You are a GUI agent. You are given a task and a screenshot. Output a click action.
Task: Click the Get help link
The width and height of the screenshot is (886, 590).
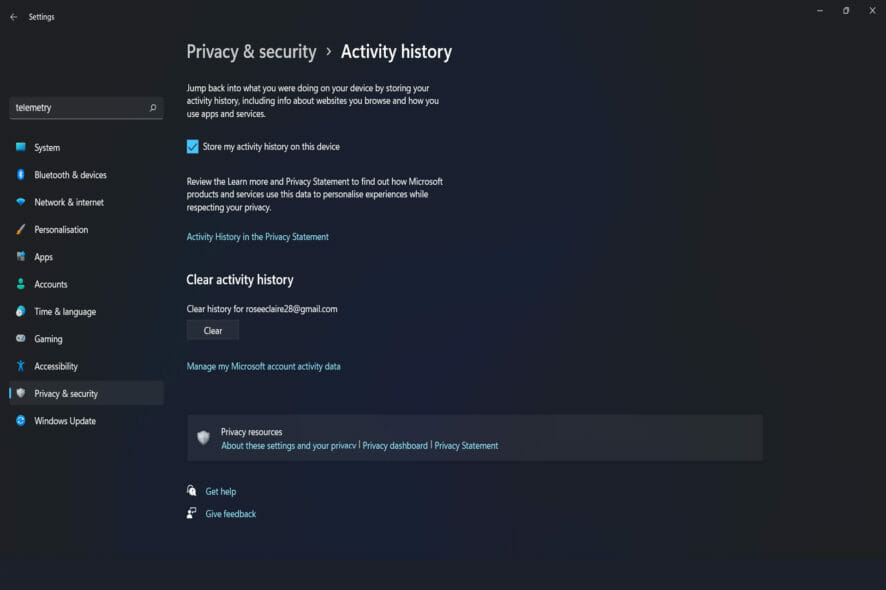pos(220,492)
